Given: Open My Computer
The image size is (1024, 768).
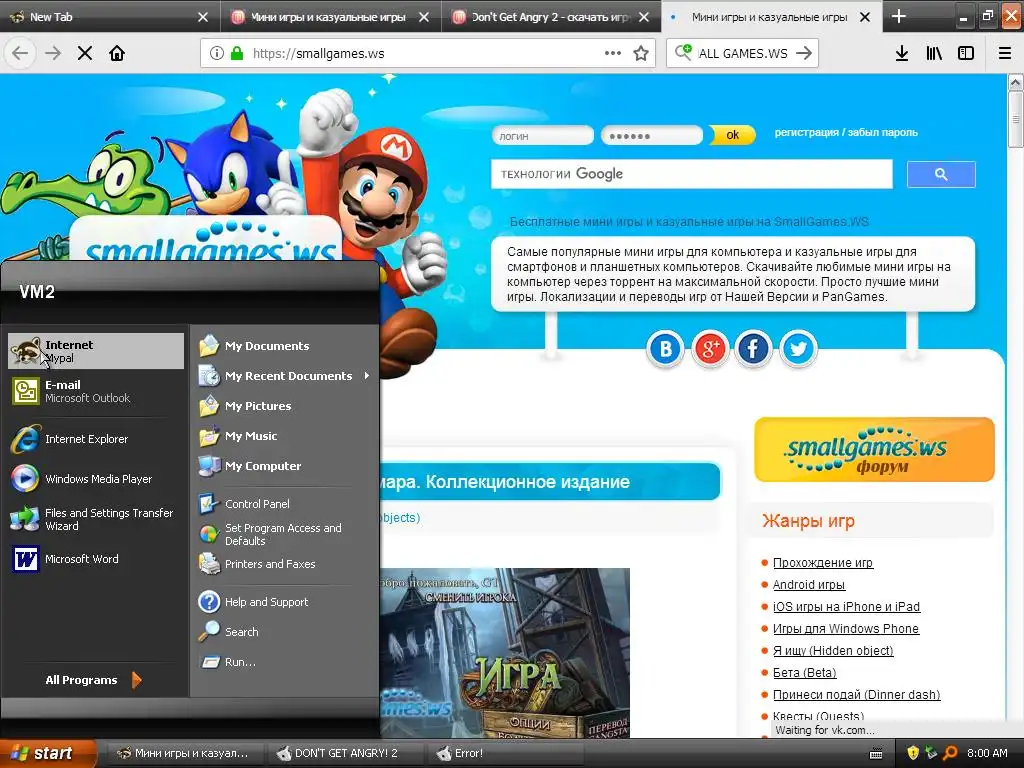Looking at the screenshot, I should [285, 466].
